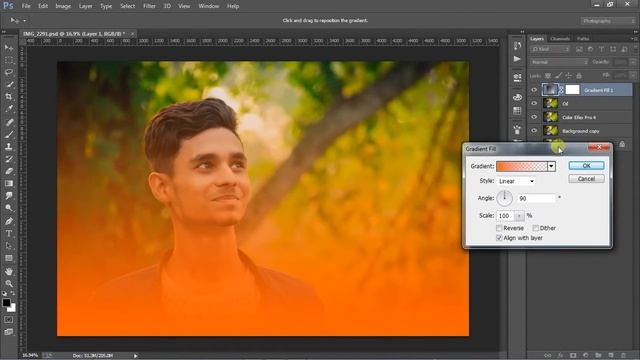Toggle the lock transparent pixels icon
This screenshot has height=360, width=640.
(x=548, y=76)
